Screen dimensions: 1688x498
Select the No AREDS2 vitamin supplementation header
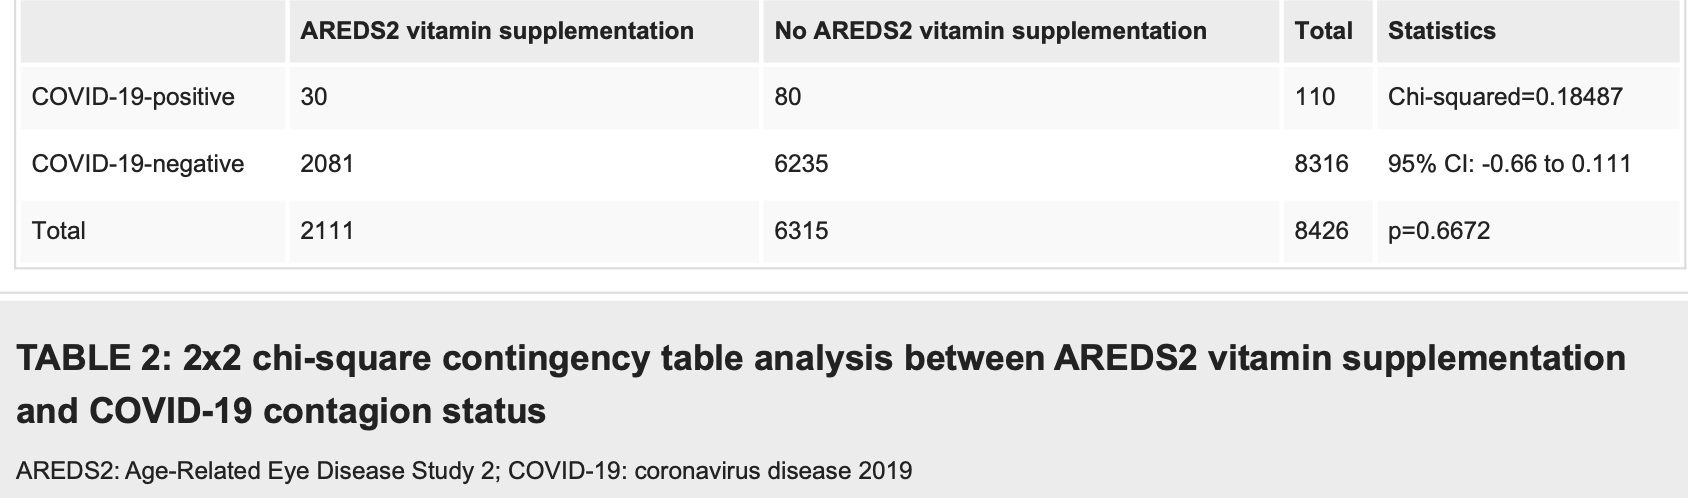[990, 31]
